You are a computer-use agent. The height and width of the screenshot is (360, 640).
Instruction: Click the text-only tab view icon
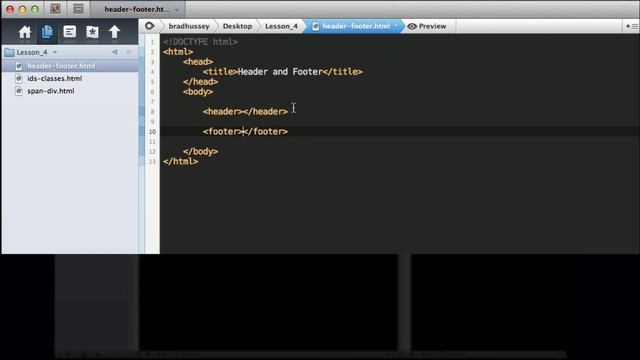point(78,9)
